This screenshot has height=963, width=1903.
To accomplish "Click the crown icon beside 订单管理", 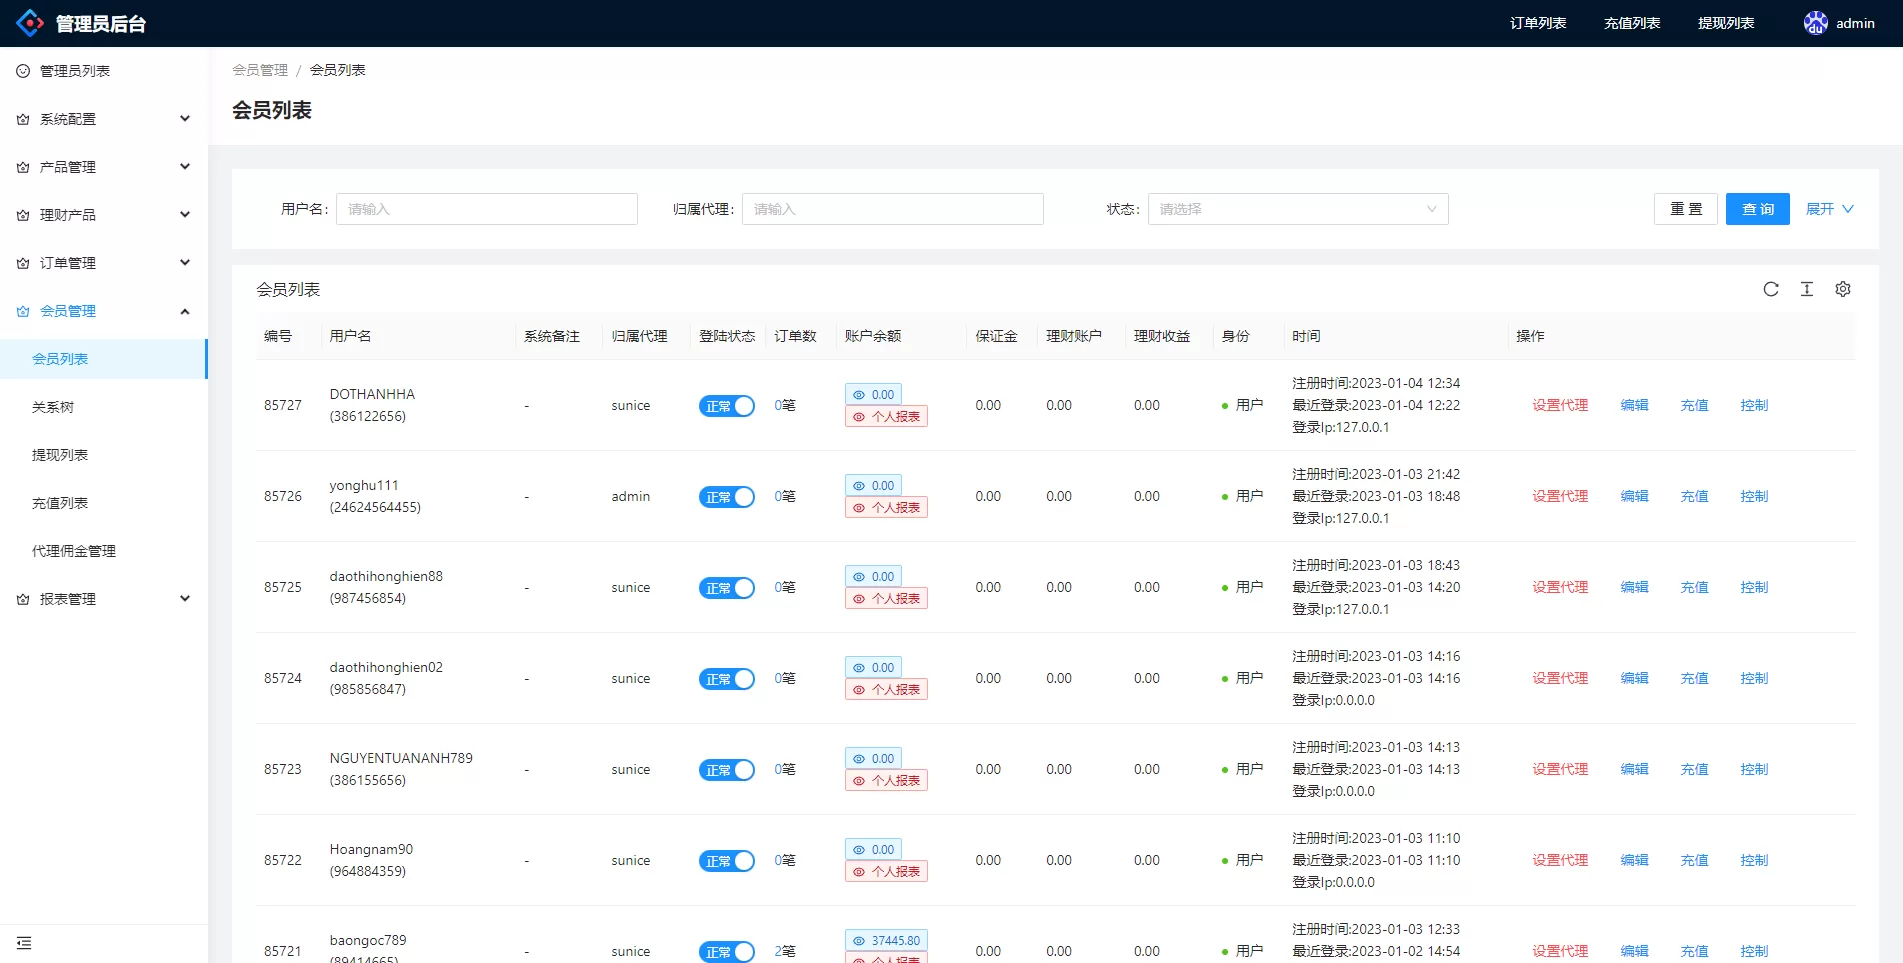I will [x=23, y=263].
